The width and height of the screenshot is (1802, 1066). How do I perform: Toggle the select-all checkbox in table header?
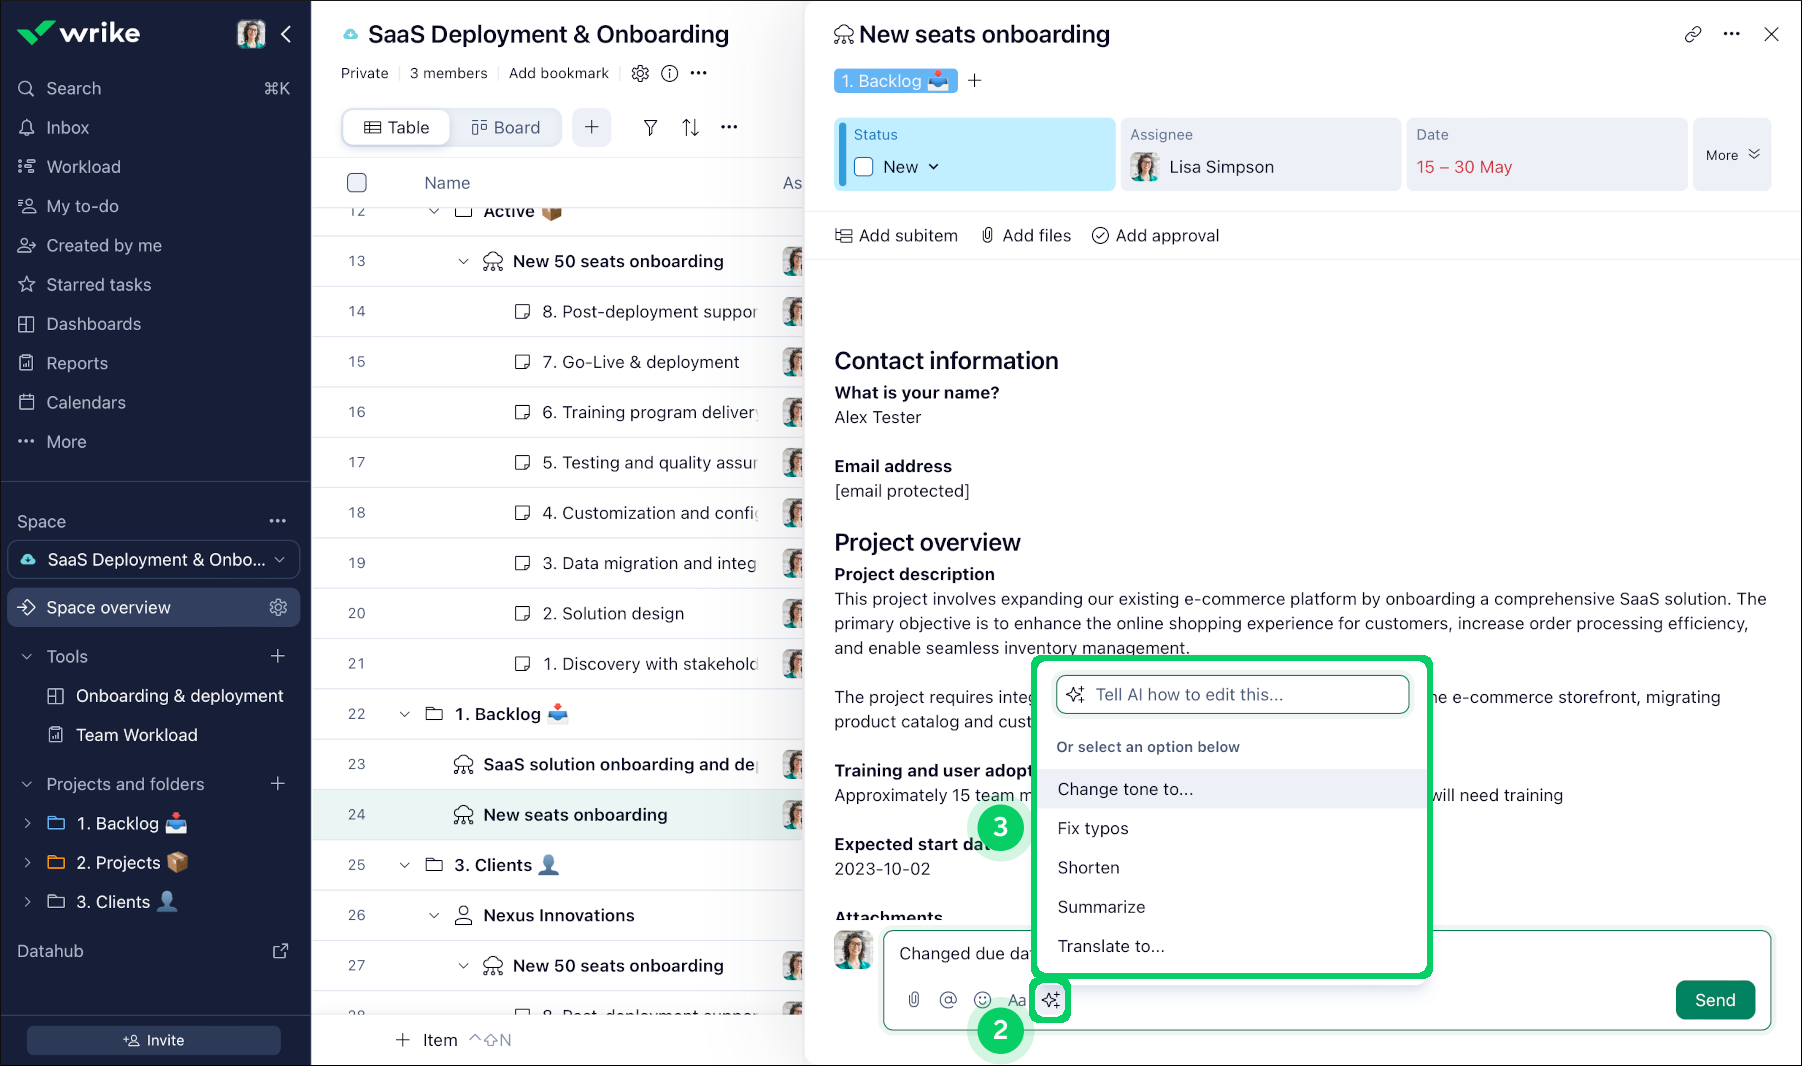pyautogui.click(x=357, y=183)
